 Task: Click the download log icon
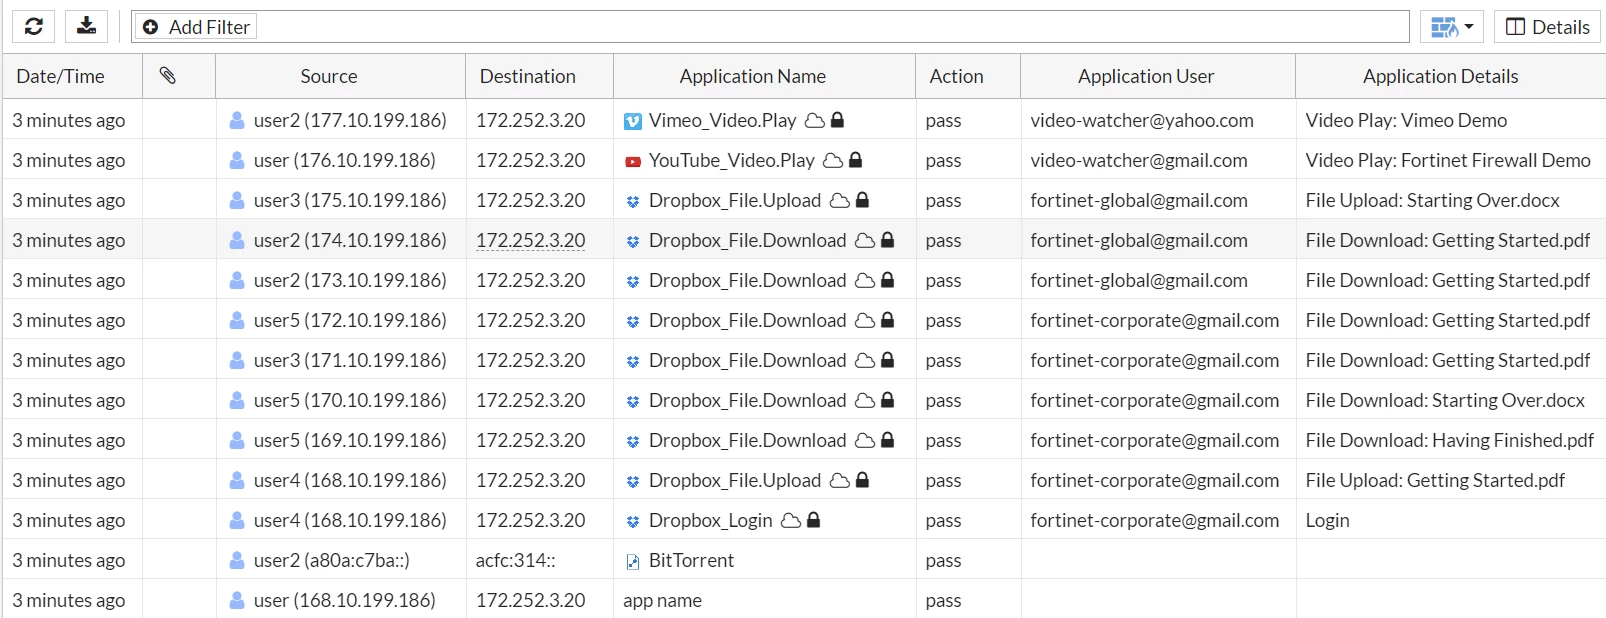tap(86, 26)
